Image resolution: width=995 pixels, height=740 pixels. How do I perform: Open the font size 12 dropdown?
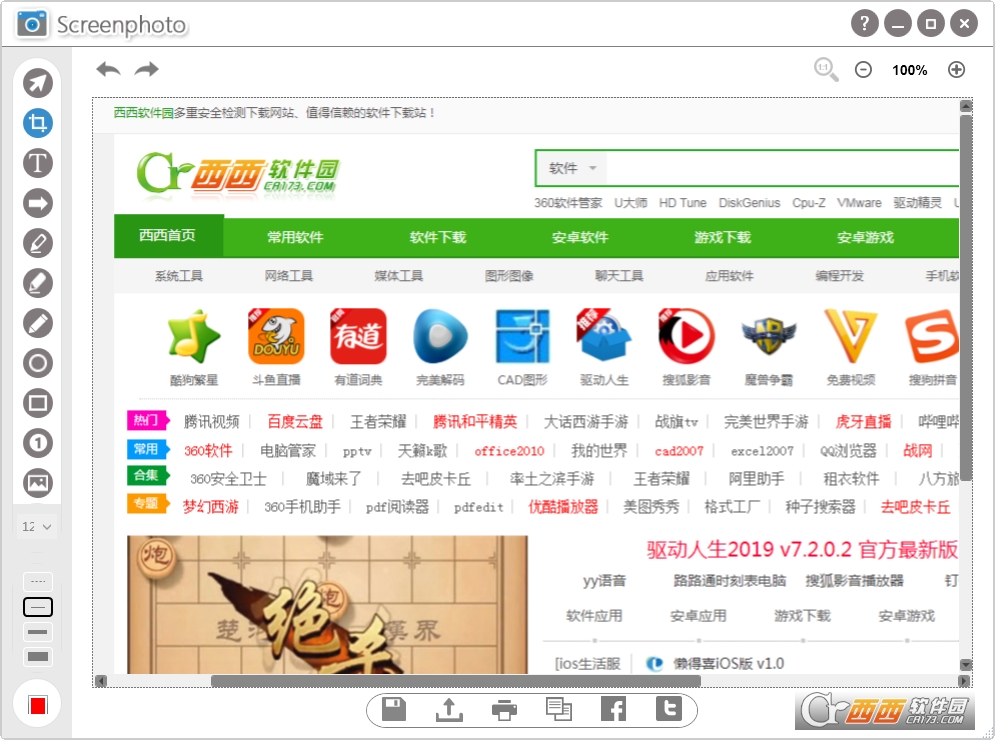click(37, 526)
